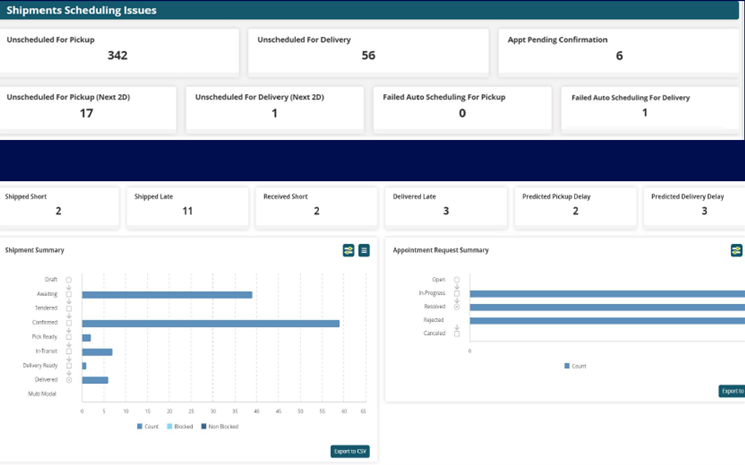Click the Appointment Request Summary title
Image resolution: width=745 pixels, height=465 pixels.
[x=440, y=250]
